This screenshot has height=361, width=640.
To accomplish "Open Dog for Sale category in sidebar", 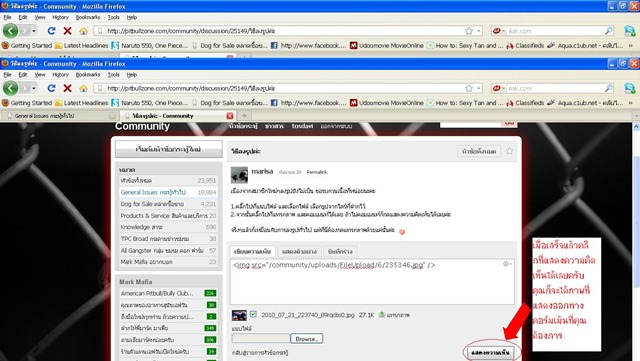I will coord(168,204).
